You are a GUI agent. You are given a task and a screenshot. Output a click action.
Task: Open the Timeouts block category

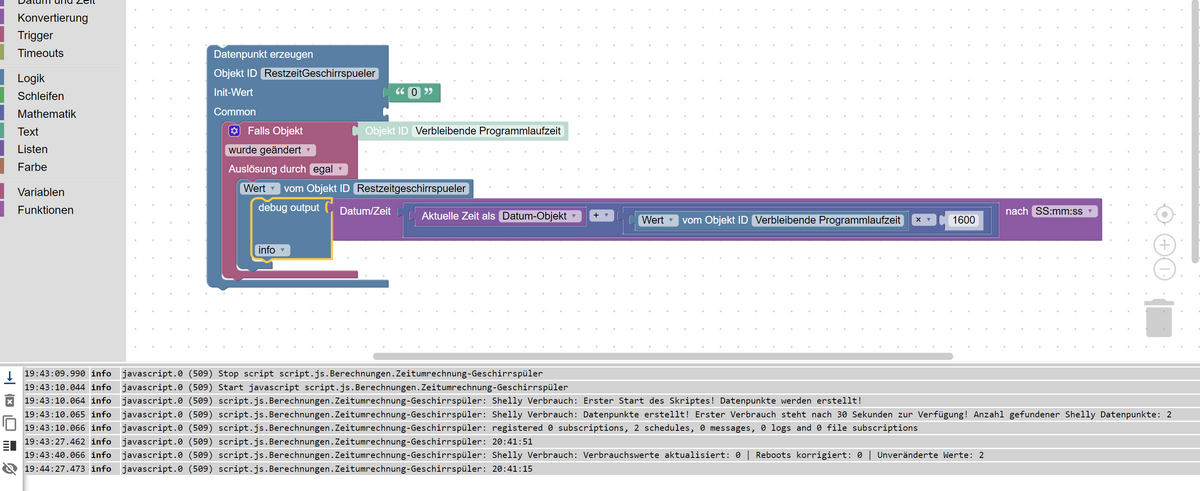[x=40, y=53]
